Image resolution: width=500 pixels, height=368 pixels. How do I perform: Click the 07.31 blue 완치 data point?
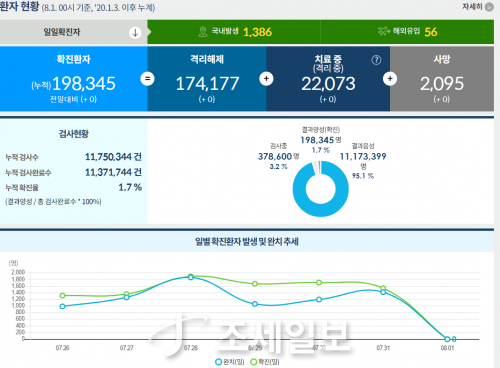[x=383, y=292]
